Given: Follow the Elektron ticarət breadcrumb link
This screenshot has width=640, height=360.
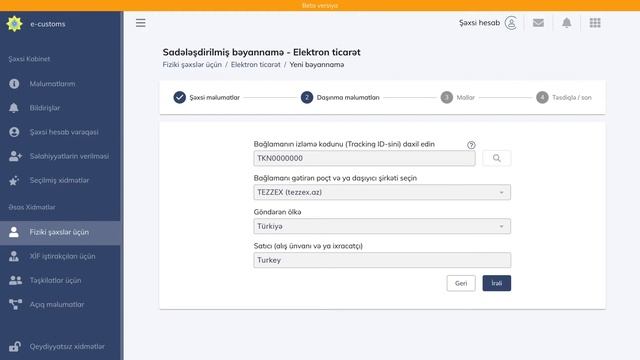Looking at the screenshot, I should pos(256,64).
